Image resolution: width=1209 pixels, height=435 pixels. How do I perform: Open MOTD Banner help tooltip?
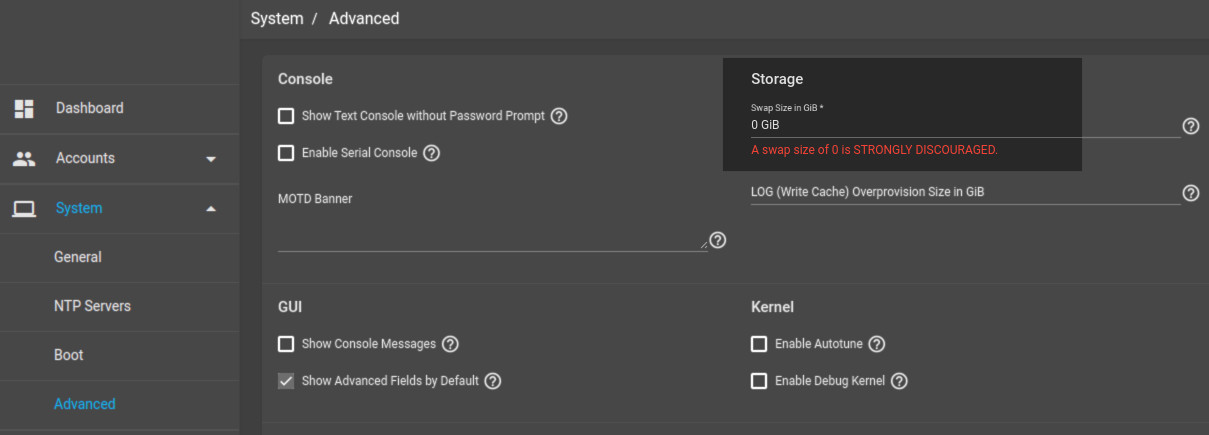tap(717, 240)
